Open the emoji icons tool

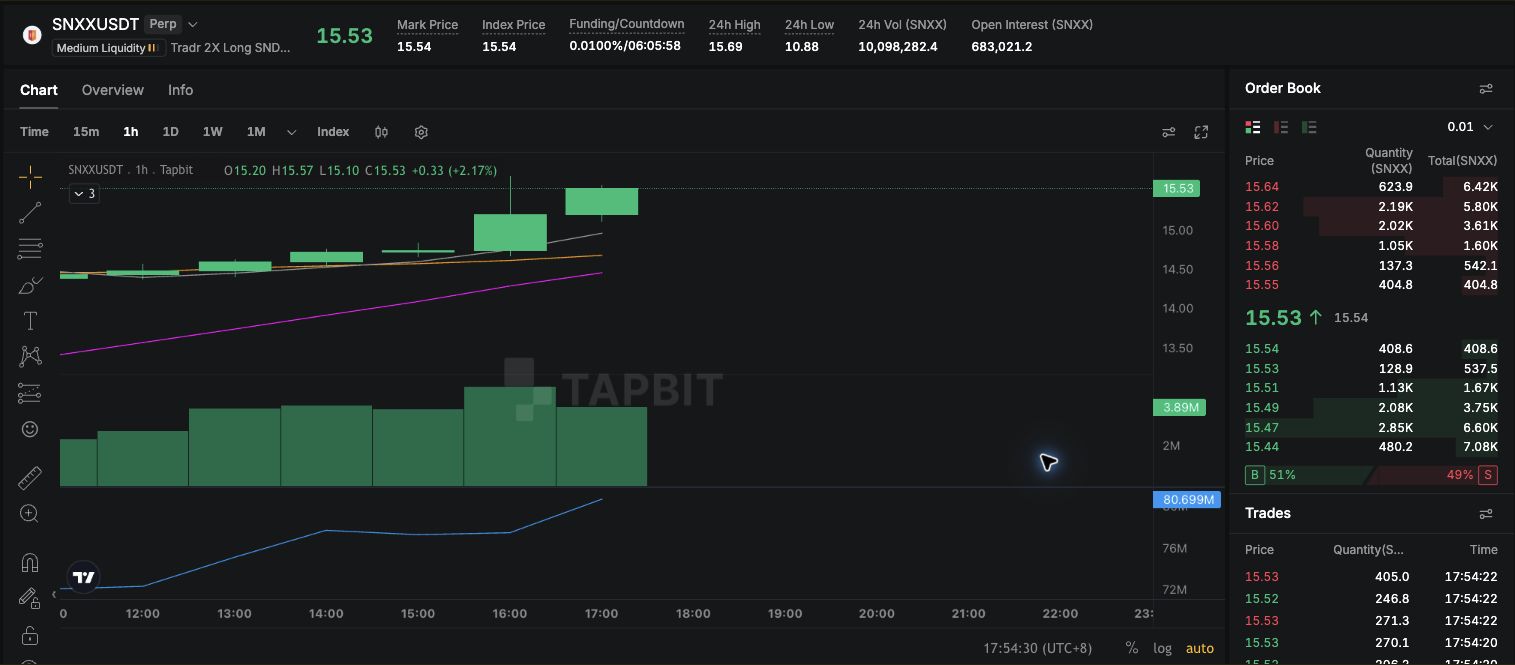30,429
